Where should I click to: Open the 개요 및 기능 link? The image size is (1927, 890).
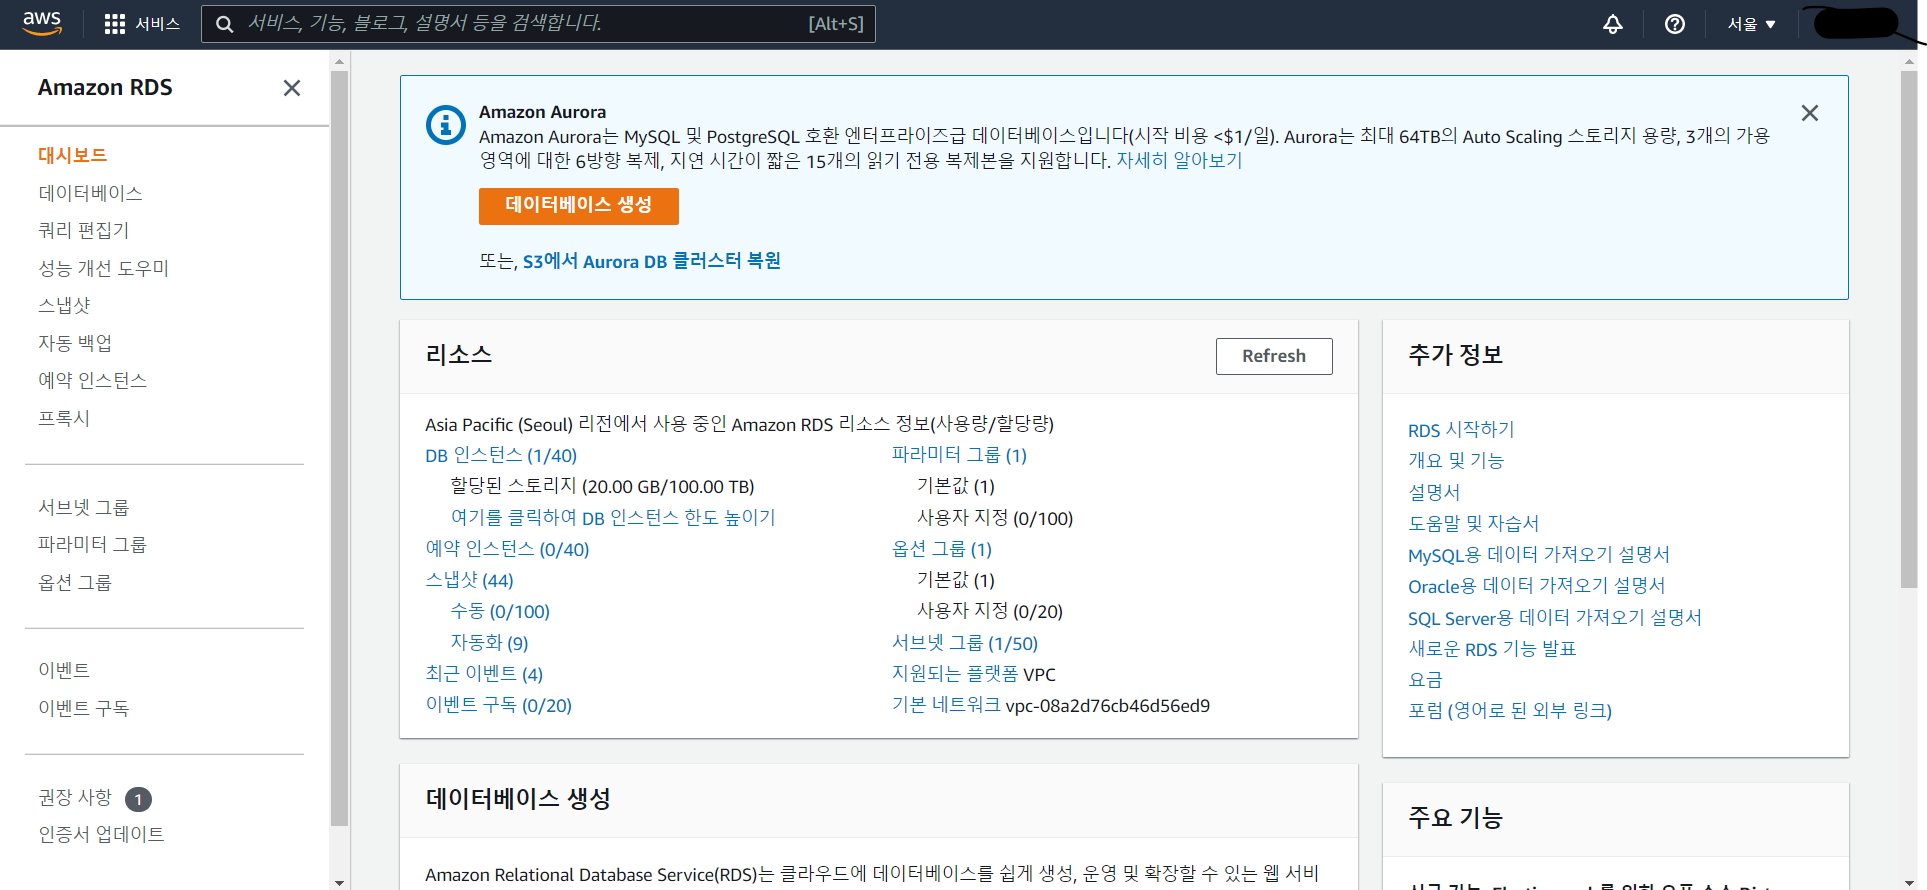(1456, 461)
